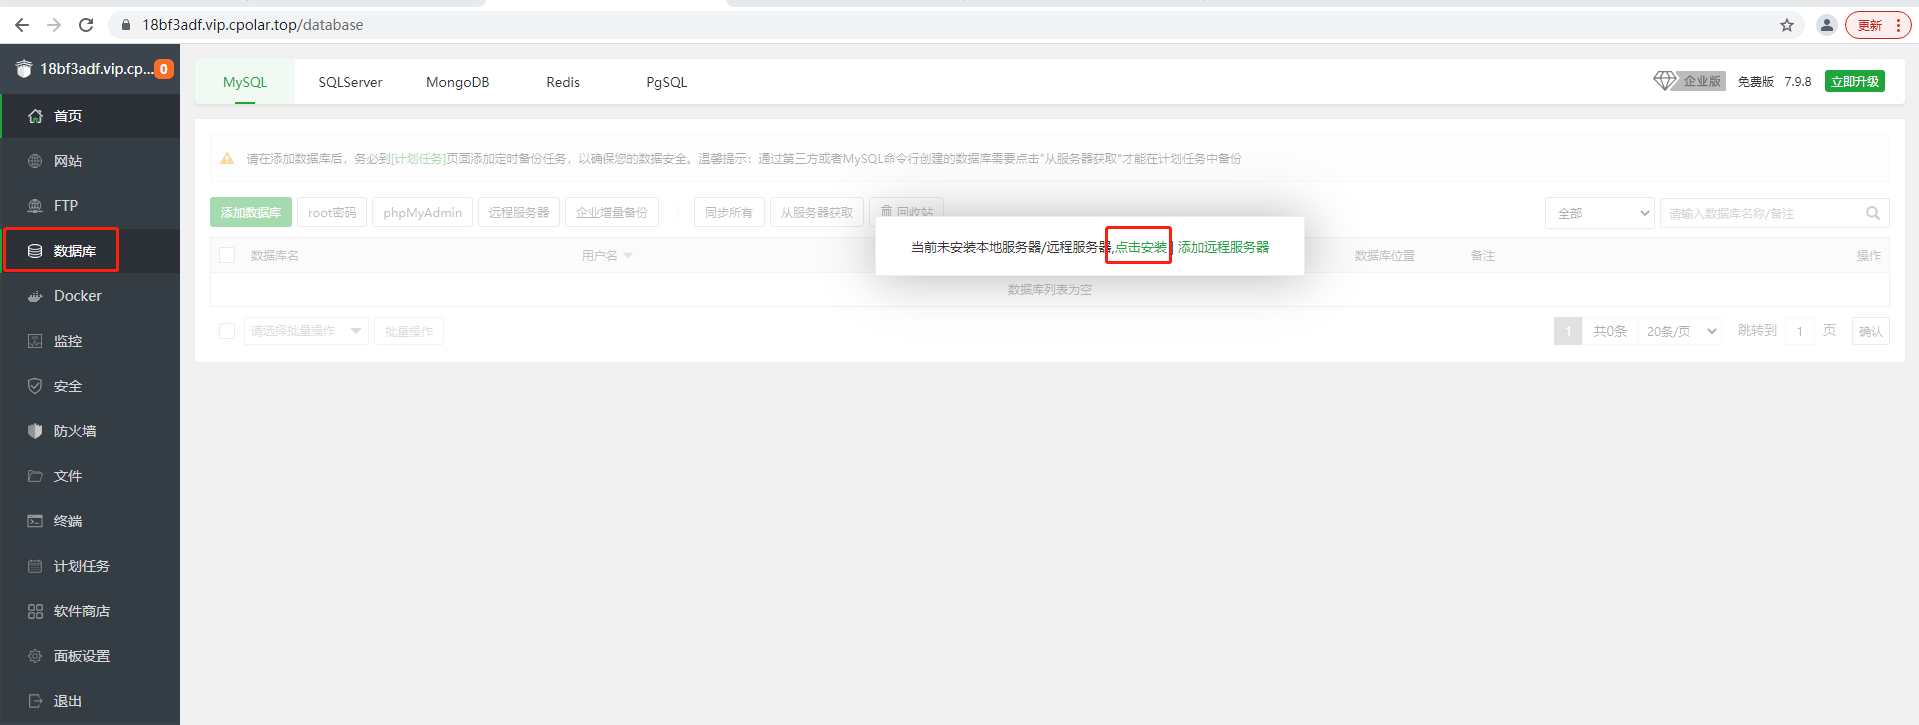This screenshot has height=725, width=1919.
Task: Click the globe icon beside 网站
Action: click(35, 161)
